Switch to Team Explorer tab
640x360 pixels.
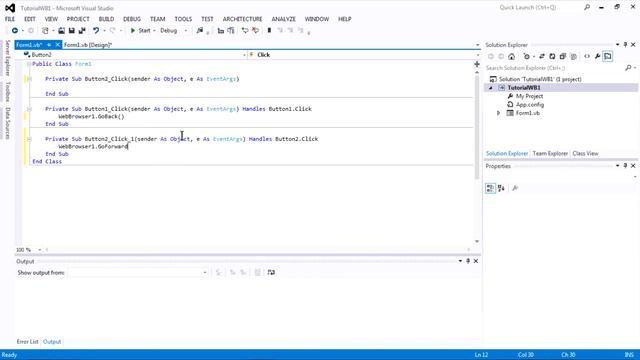click(x=550, y=153)
